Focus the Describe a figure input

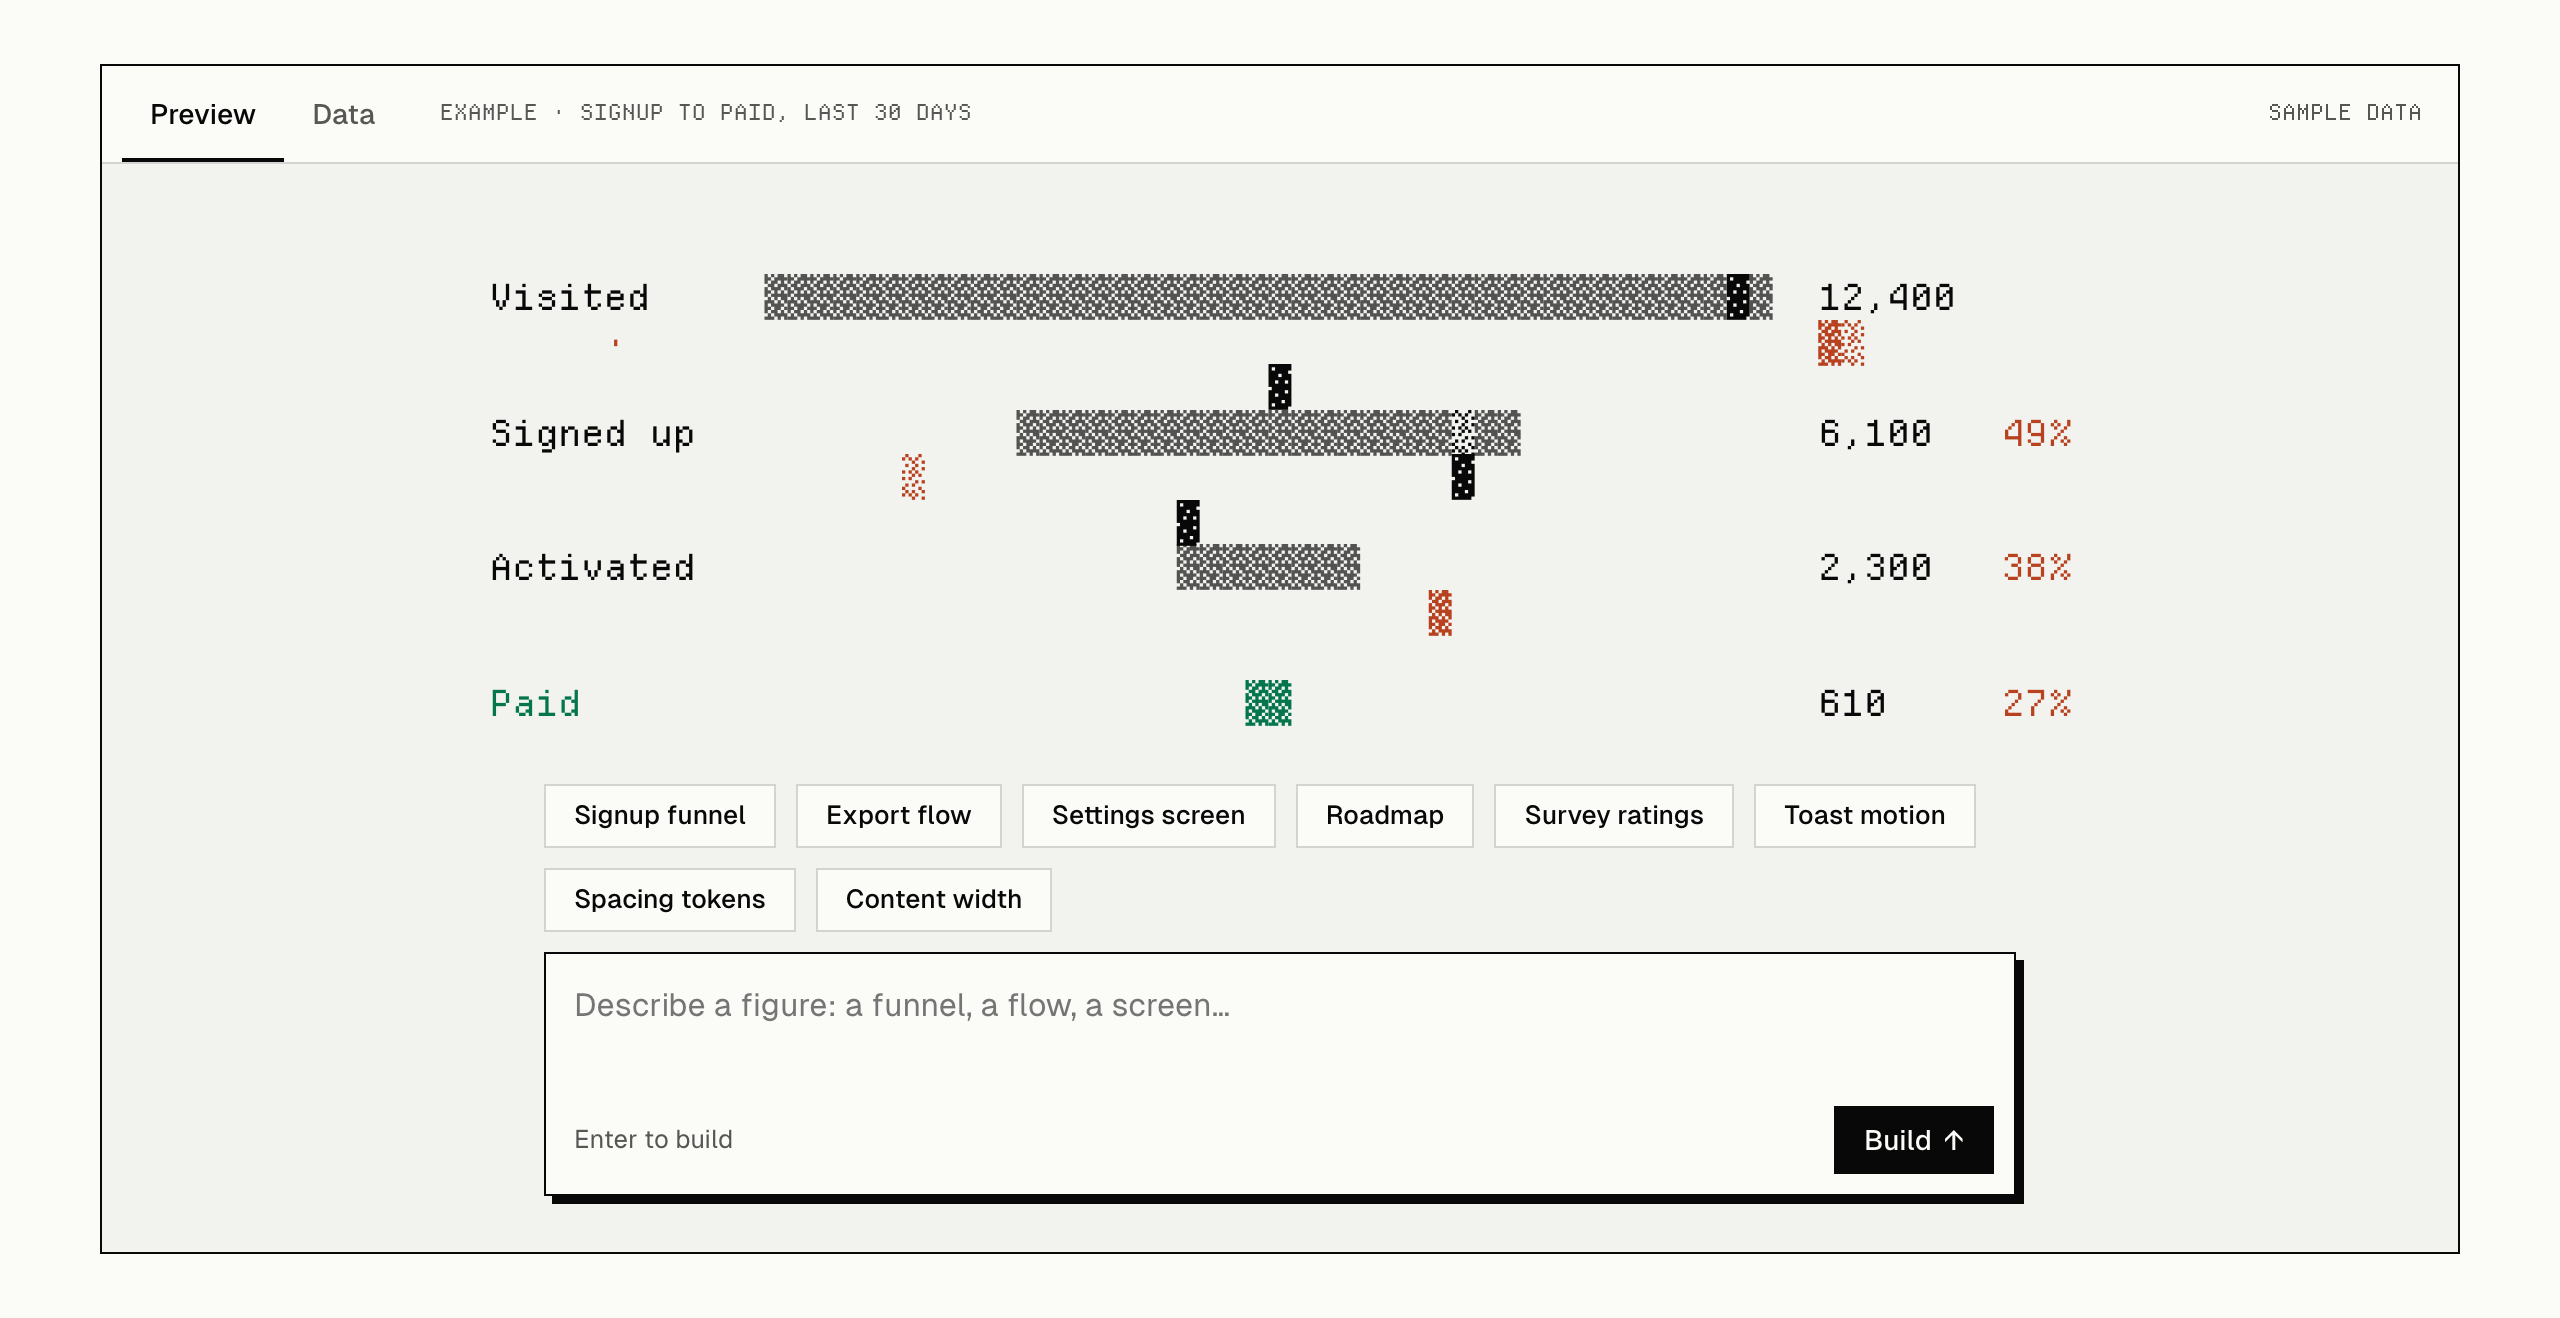1279,1030
